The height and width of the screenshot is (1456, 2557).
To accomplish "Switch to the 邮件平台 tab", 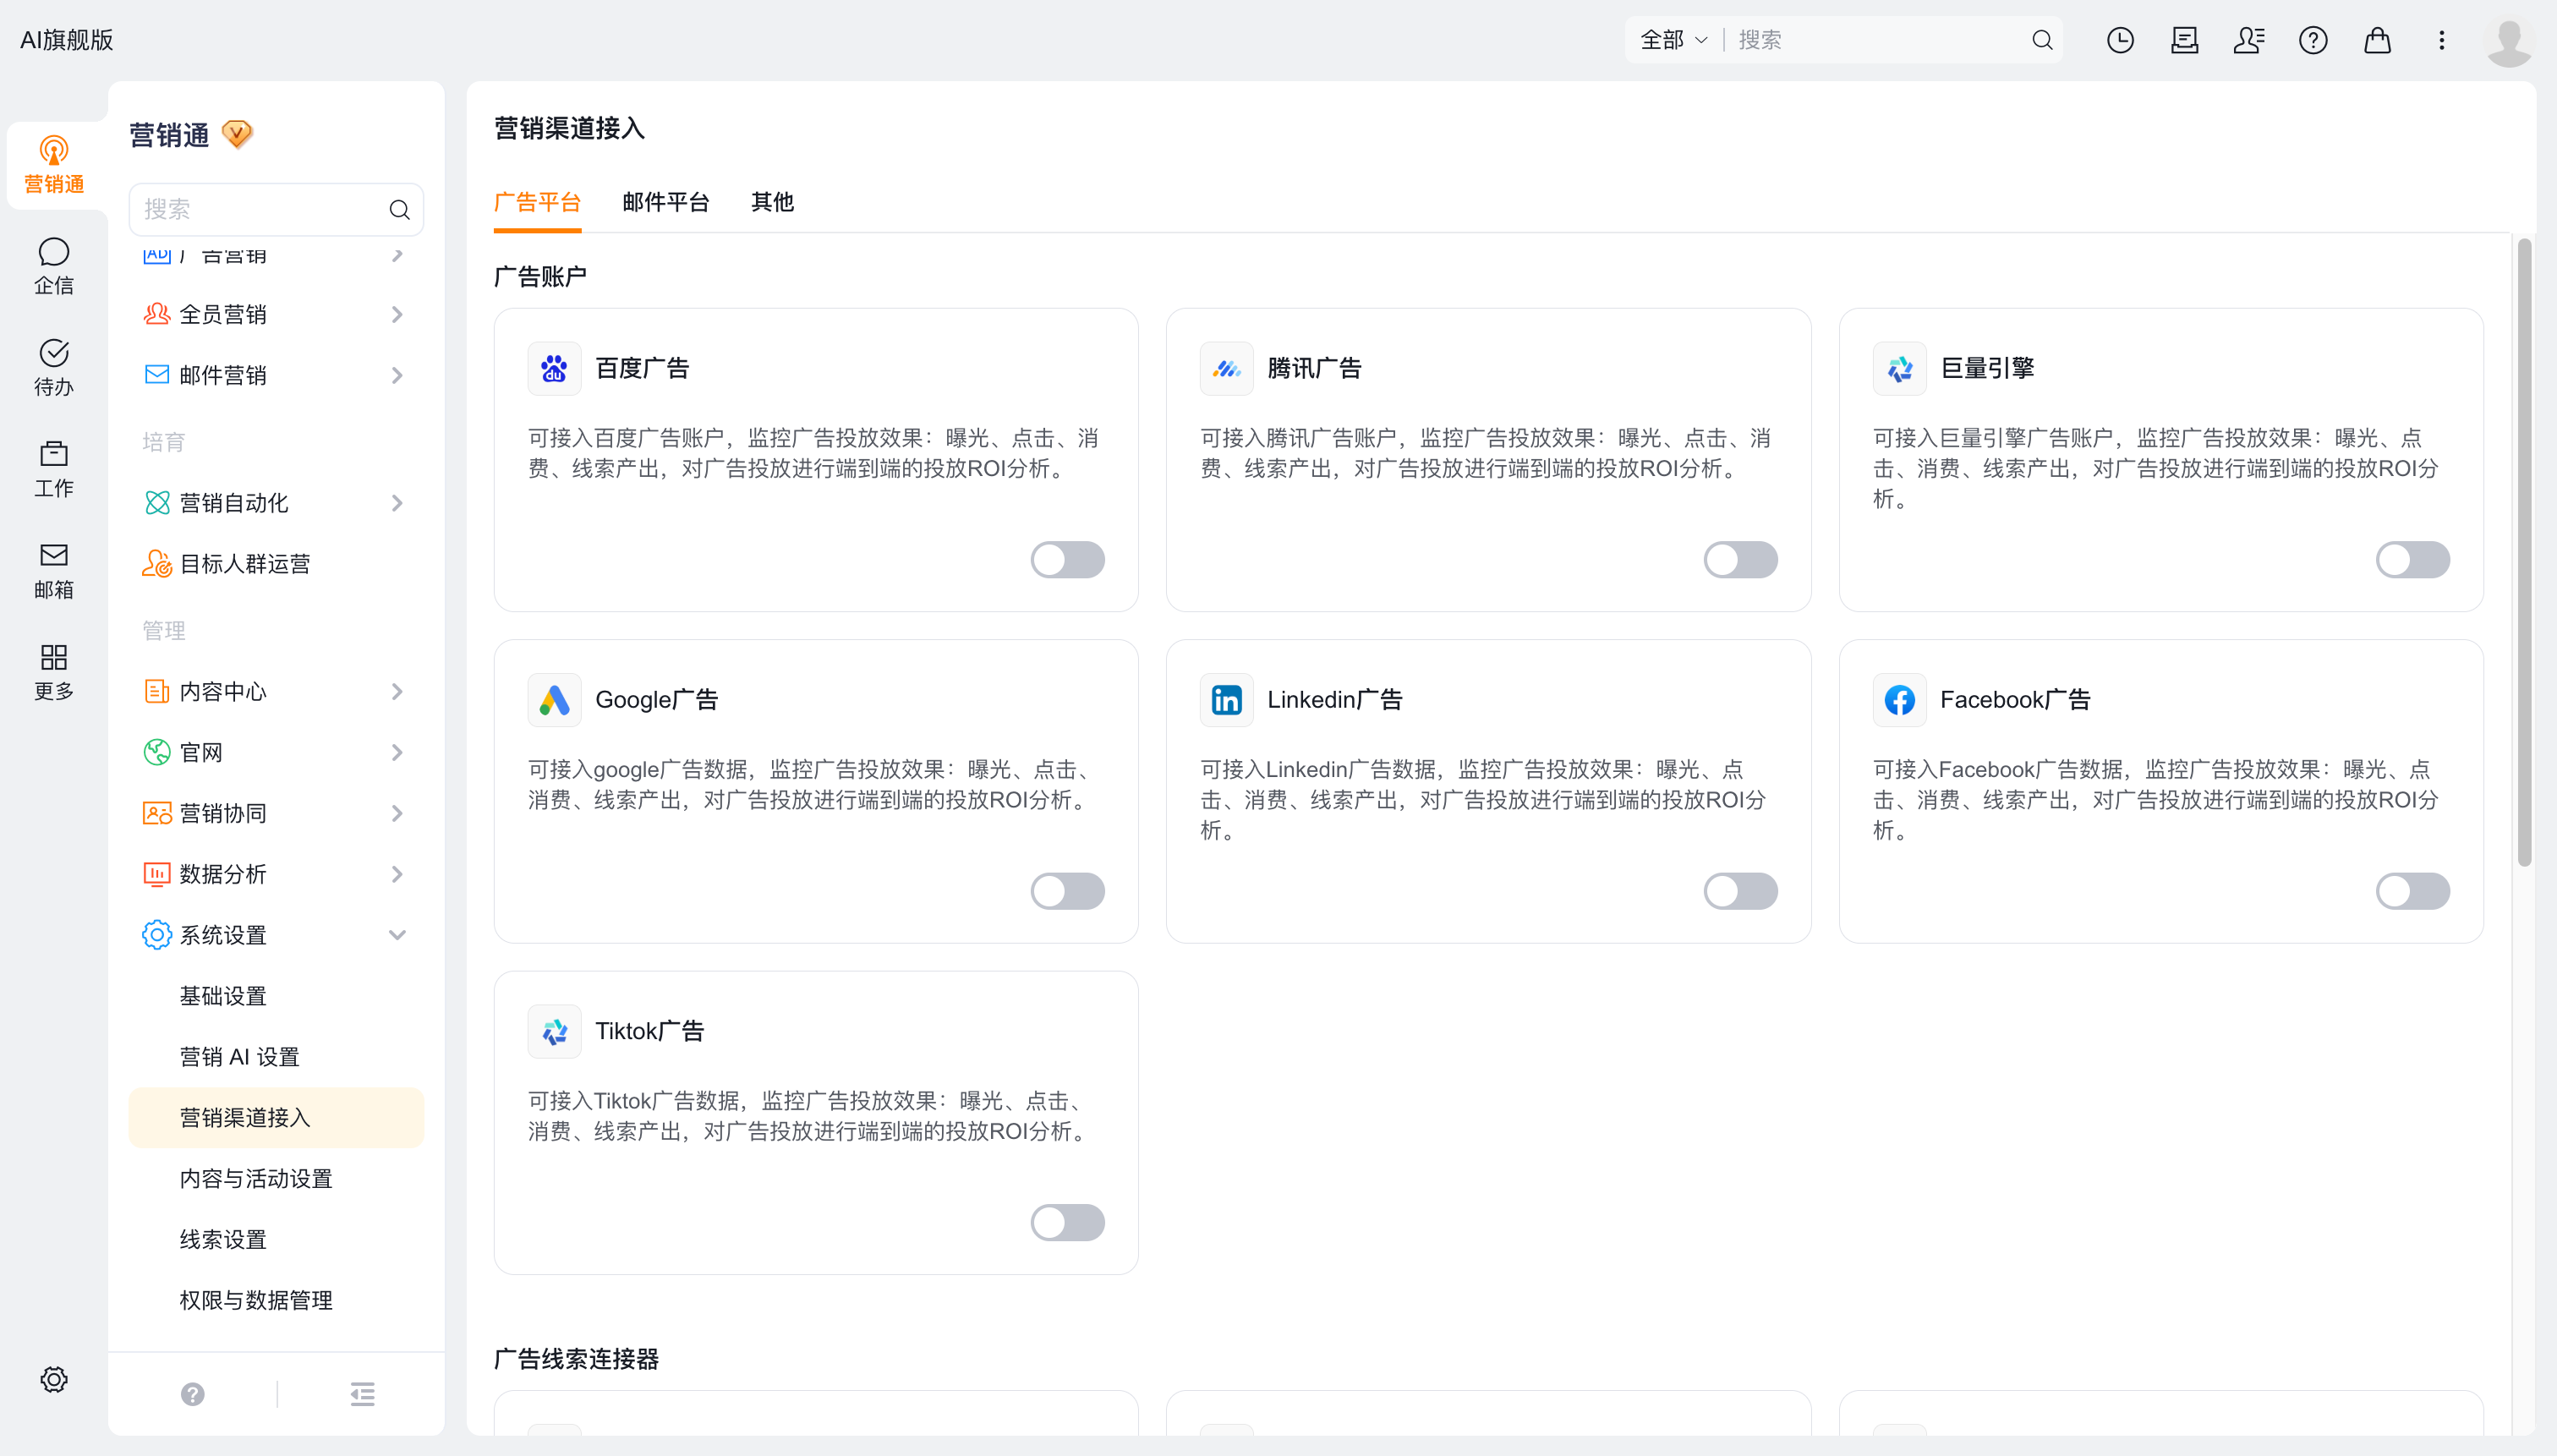I will coord(665,202).
